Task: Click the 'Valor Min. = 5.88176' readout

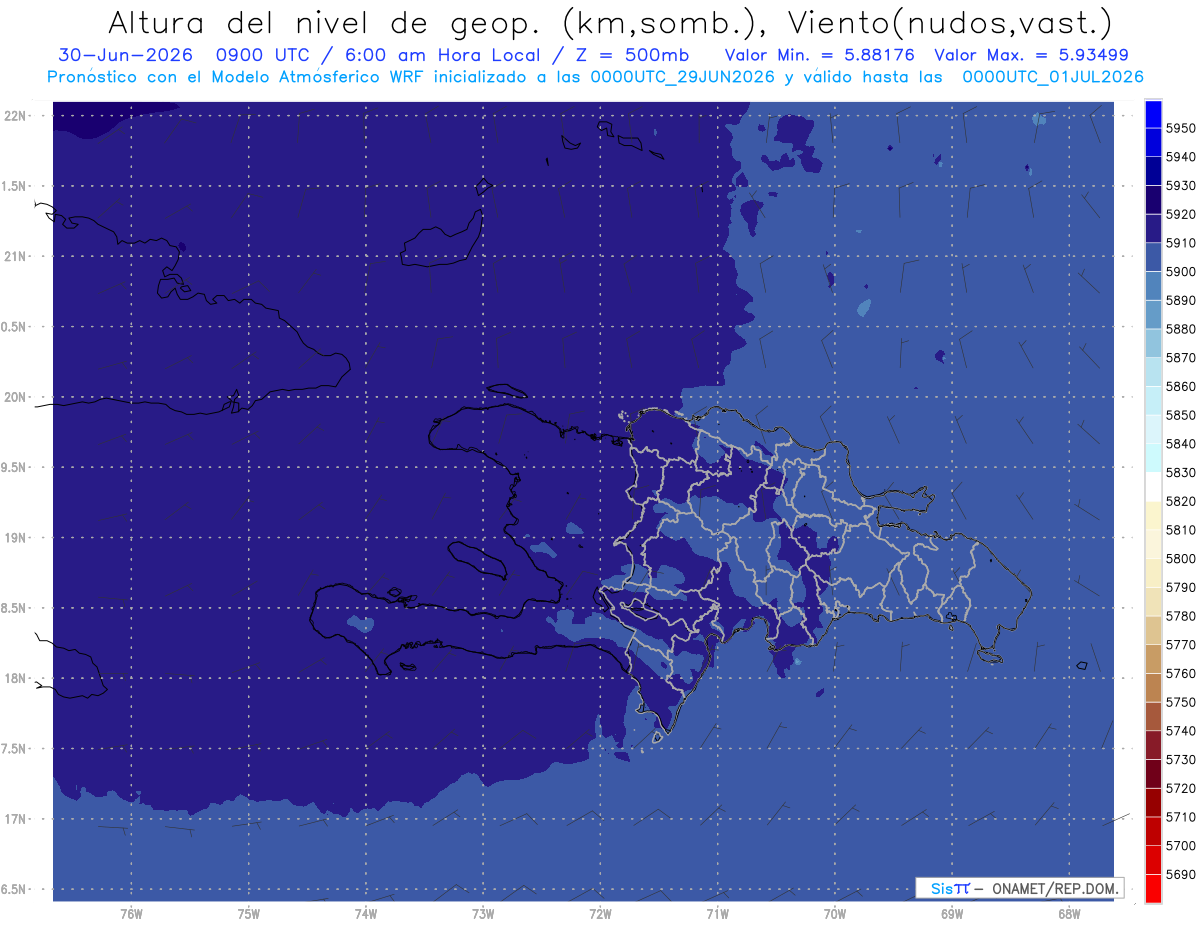Action: point(820,55)
